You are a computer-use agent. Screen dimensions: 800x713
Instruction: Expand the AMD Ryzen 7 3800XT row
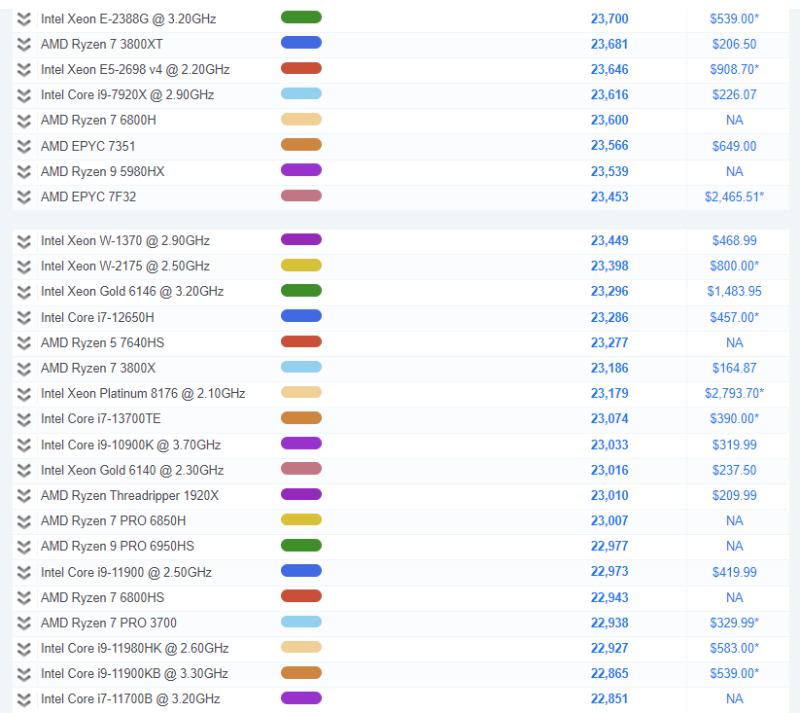pyautogui.click(x=23, y=44)
